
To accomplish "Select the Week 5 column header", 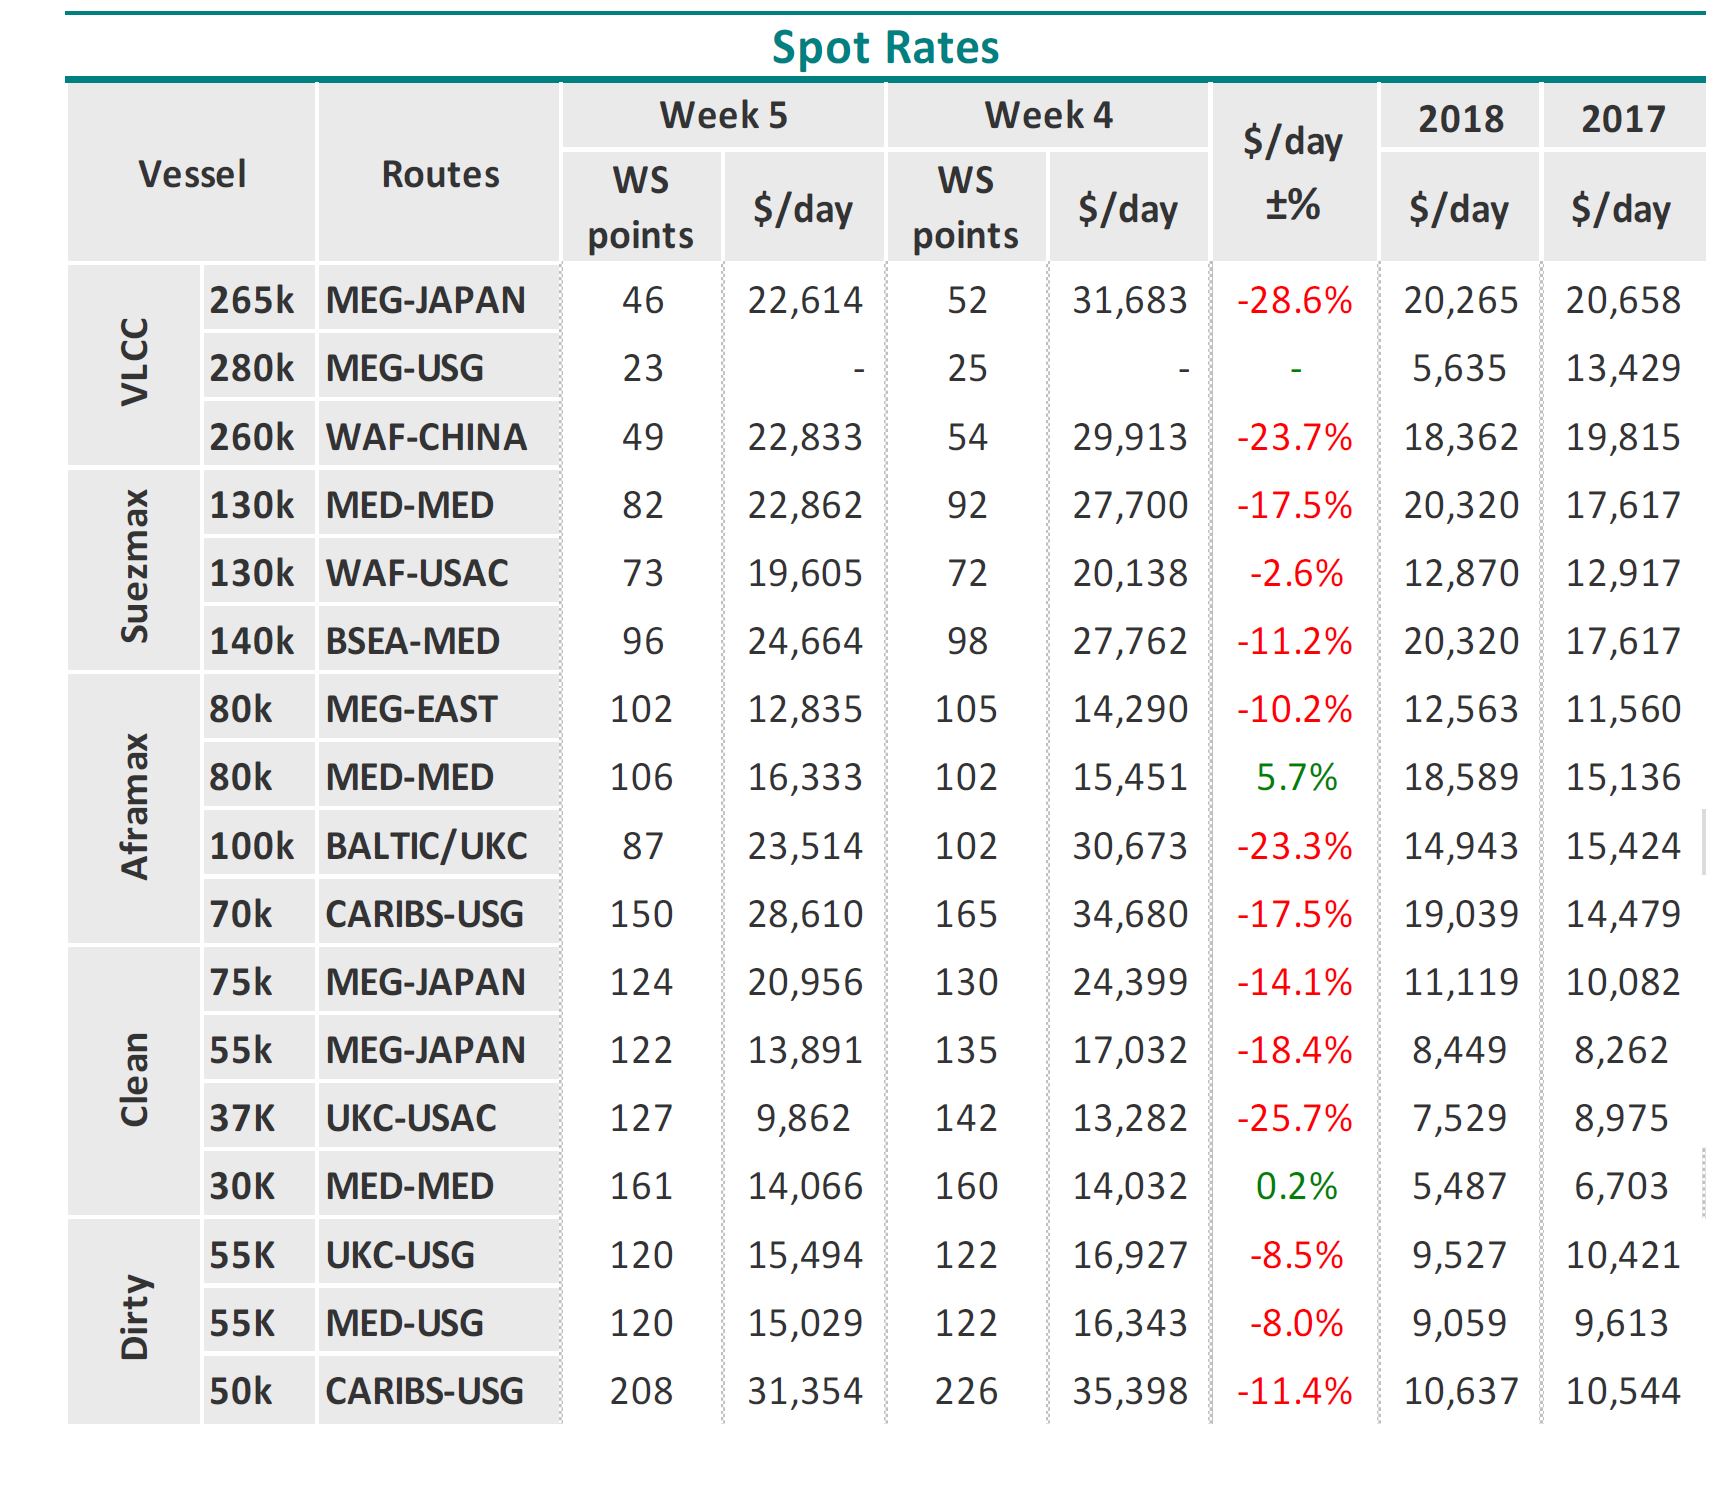I will point(723,116).
